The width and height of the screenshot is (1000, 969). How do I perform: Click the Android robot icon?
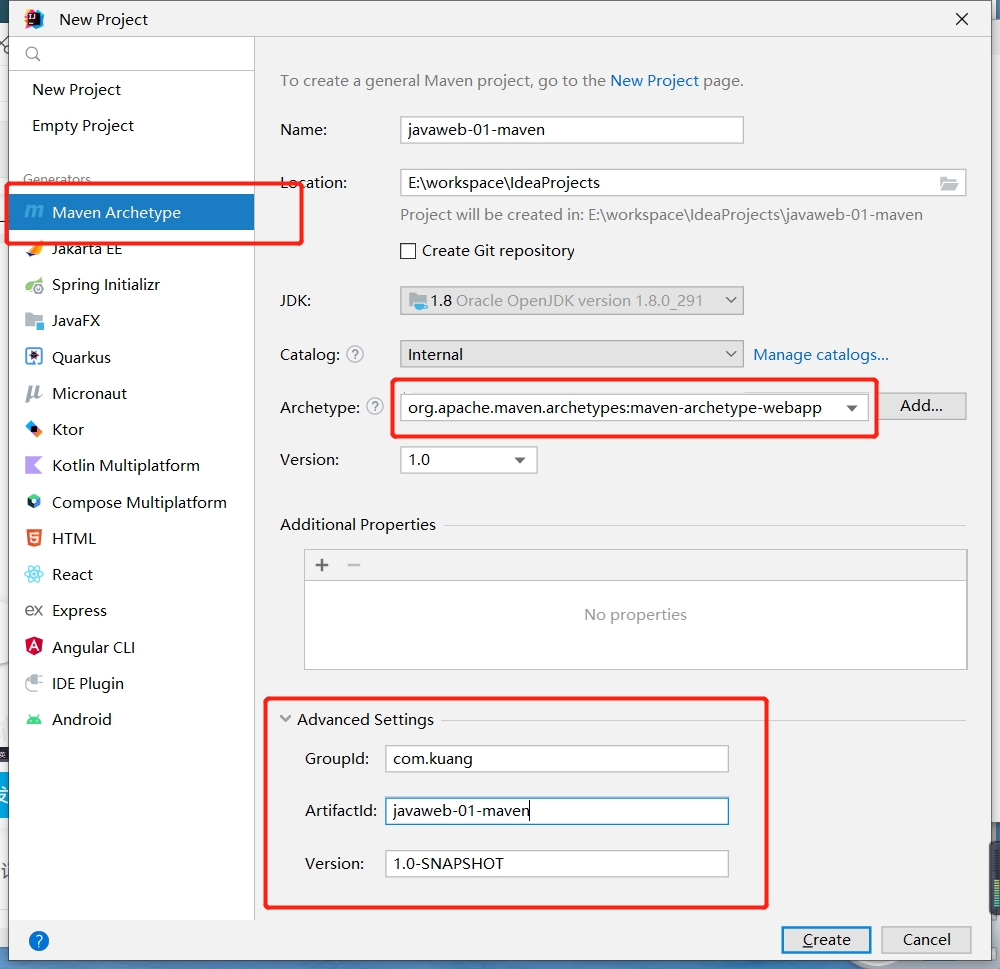[34, 720]
